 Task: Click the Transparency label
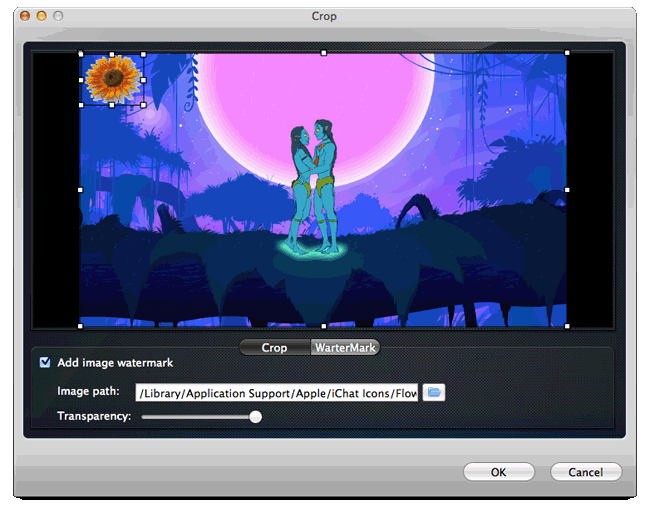click(94, 416)
